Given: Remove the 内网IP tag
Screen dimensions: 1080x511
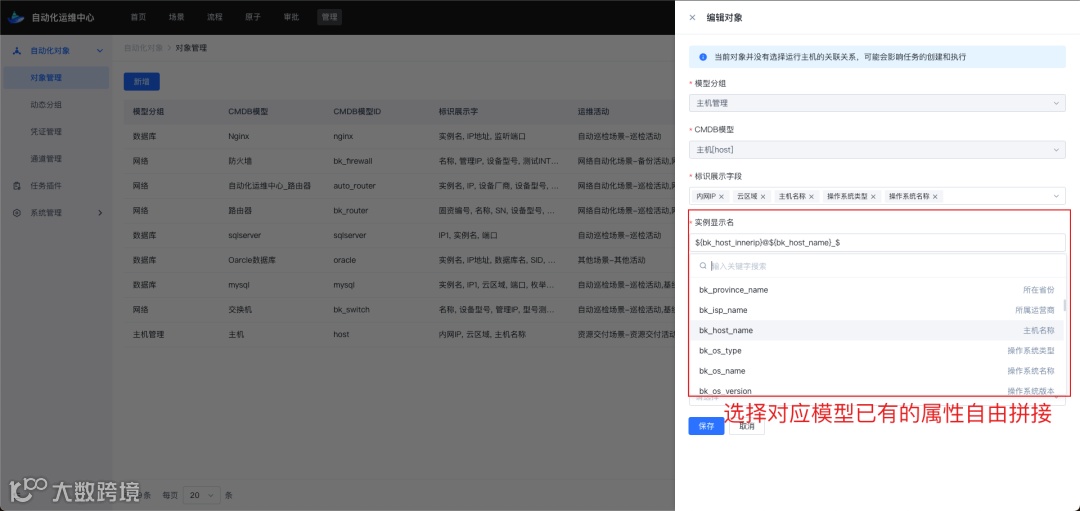Looking at the screenshot, I should click(x=721, y=197).
